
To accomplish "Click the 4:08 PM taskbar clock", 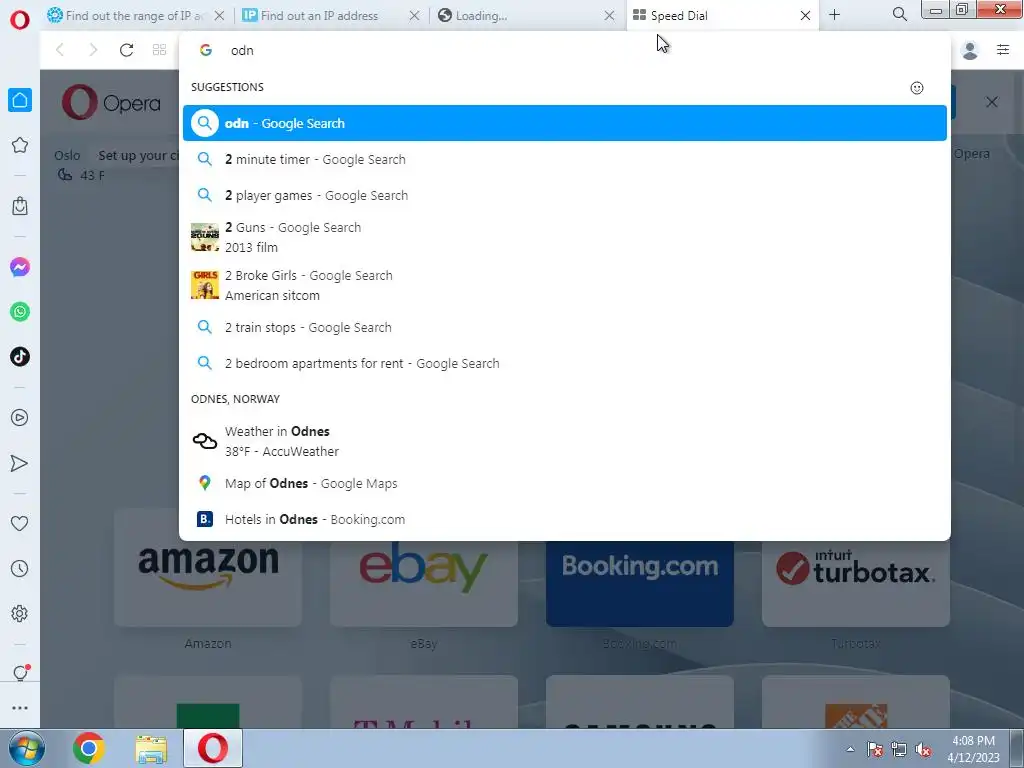I will coord(973,748).
